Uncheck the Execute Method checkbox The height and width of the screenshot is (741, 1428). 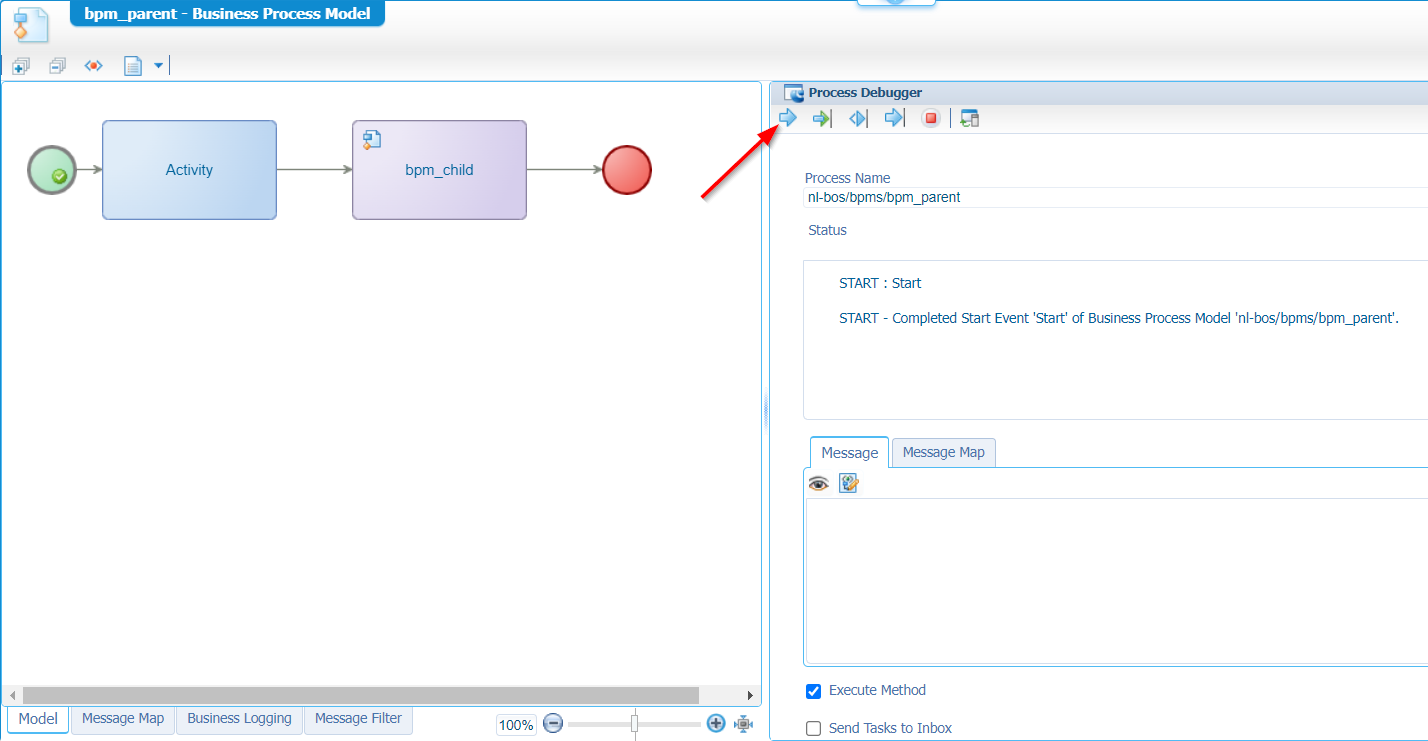[814, 691]
